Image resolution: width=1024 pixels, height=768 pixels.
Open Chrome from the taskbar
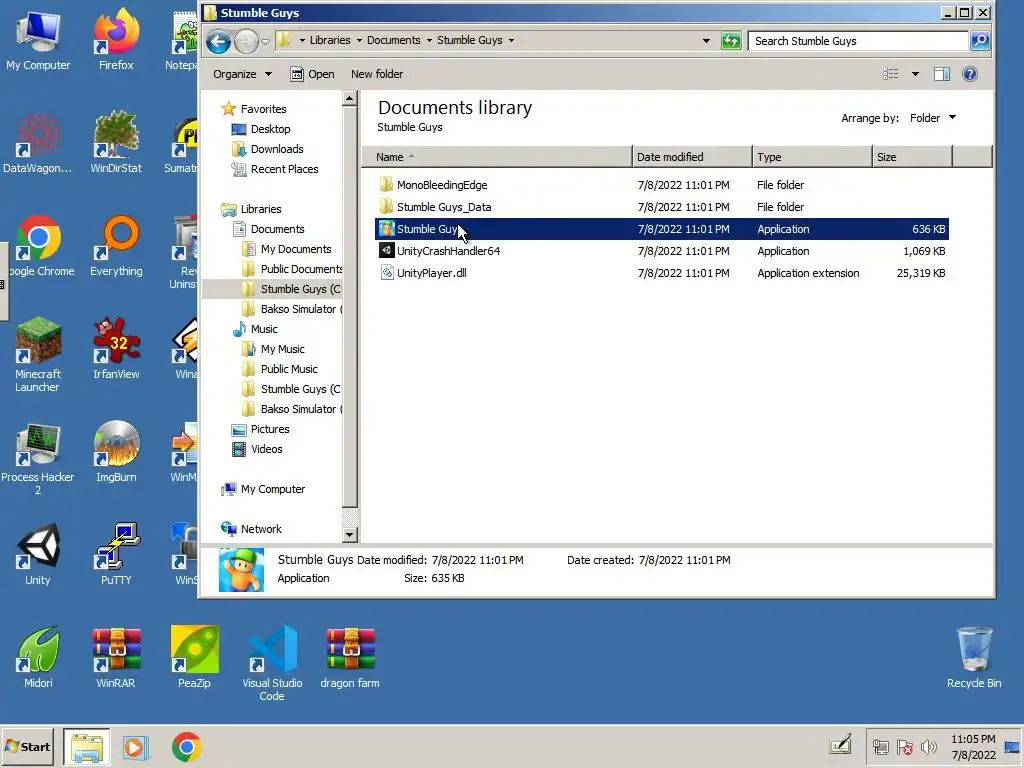[x=187, y=746]
